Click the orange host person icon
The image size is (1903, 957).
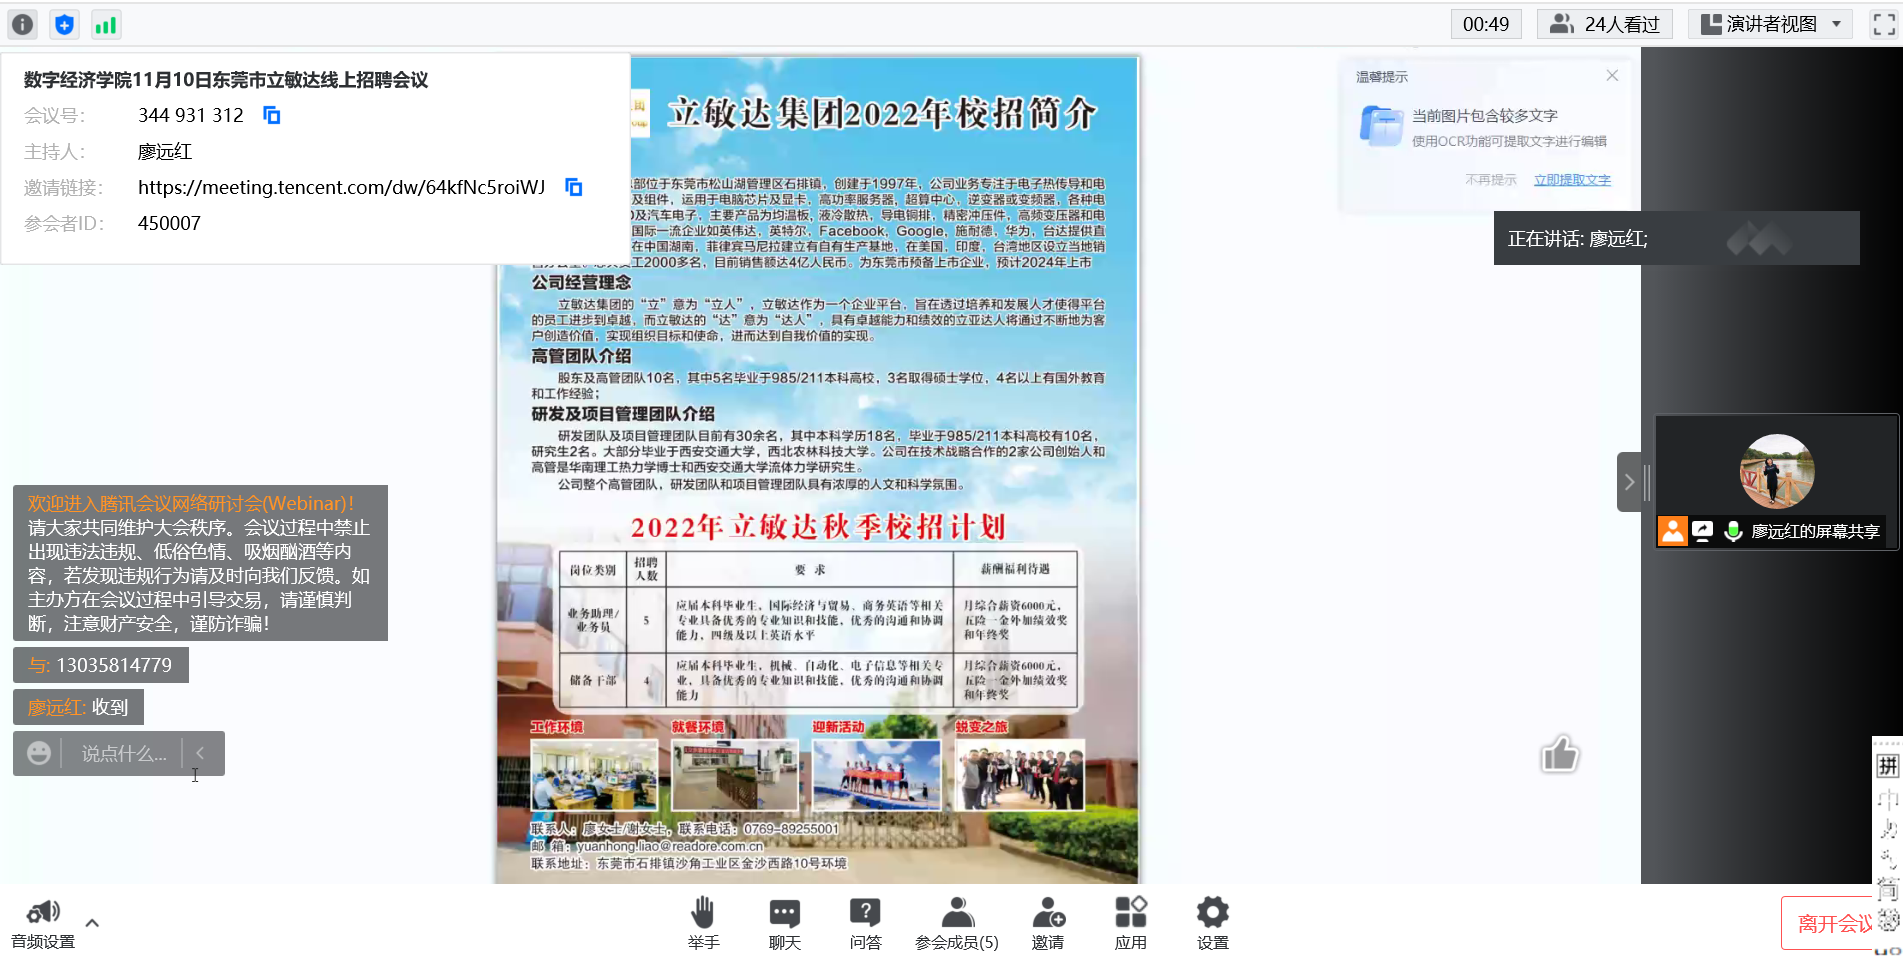(x=1672, y=531)
